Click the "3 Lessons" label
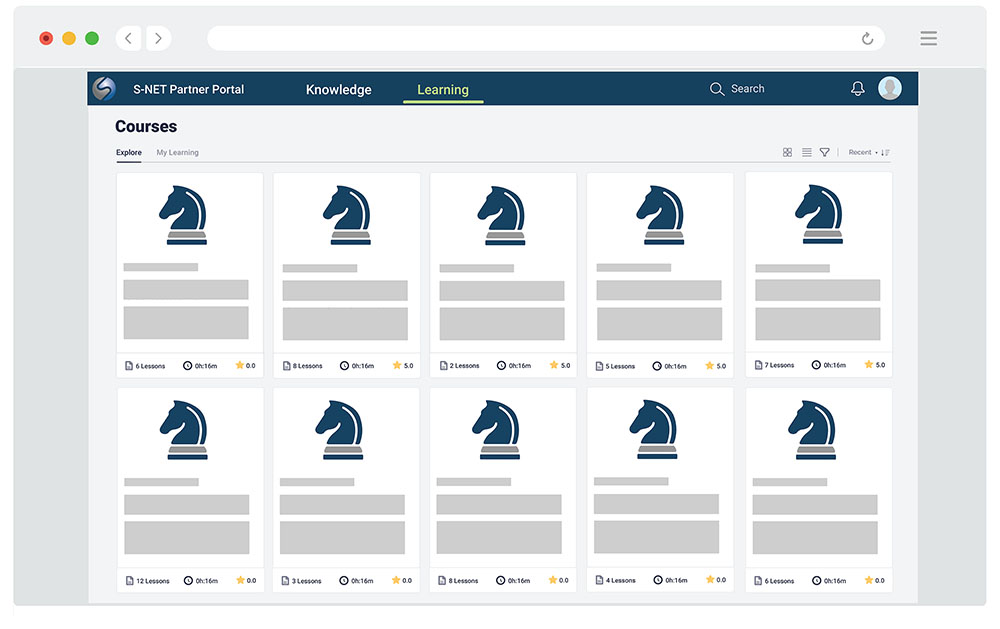 [307, 581]
